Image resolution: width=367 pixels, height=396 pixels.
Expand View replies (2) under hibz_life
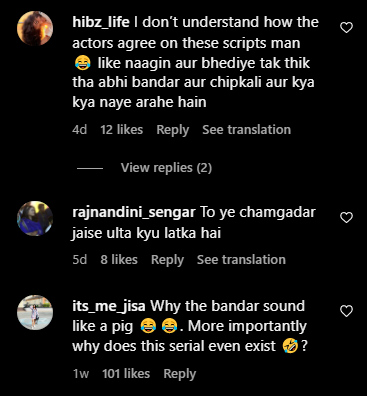pyautogui.click(x=166, y=168)
